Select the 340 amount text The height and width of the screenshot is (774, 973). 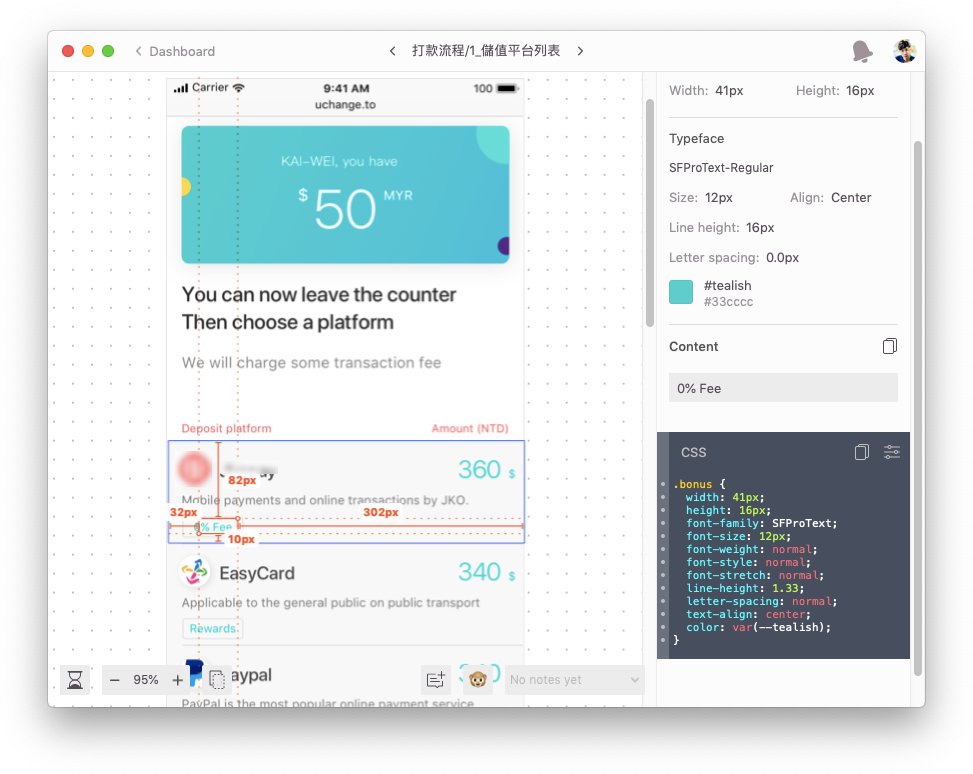click(479, 572)
